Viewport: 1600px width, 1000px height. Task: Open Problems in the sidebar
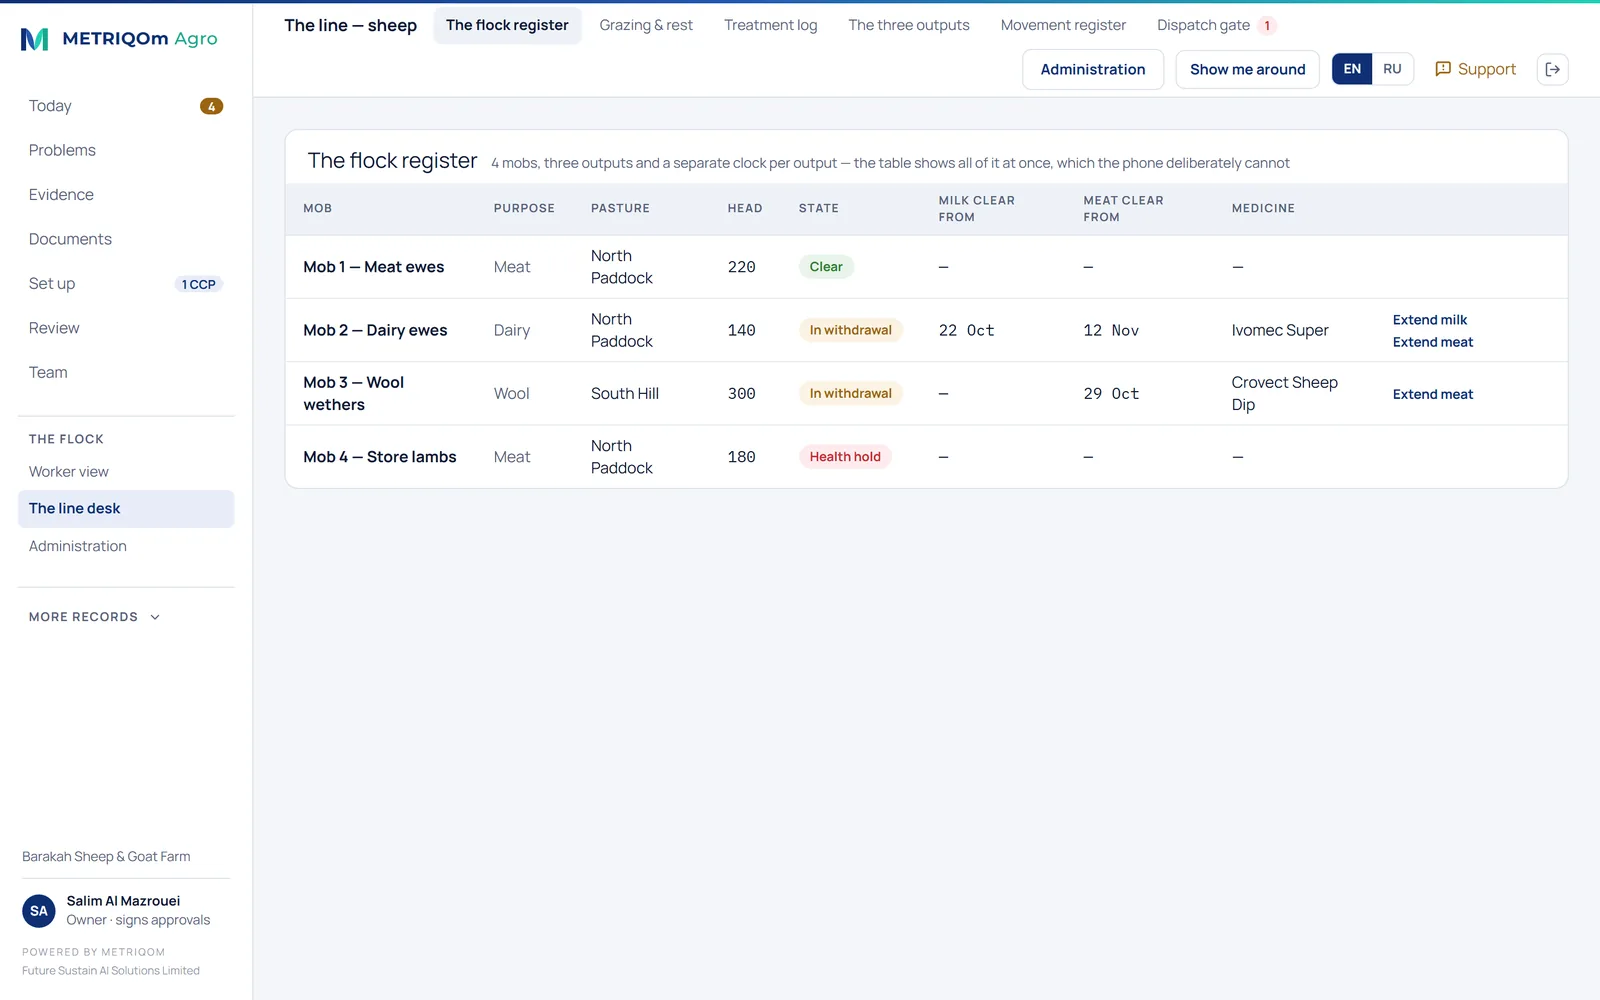(x=126, y=150)
